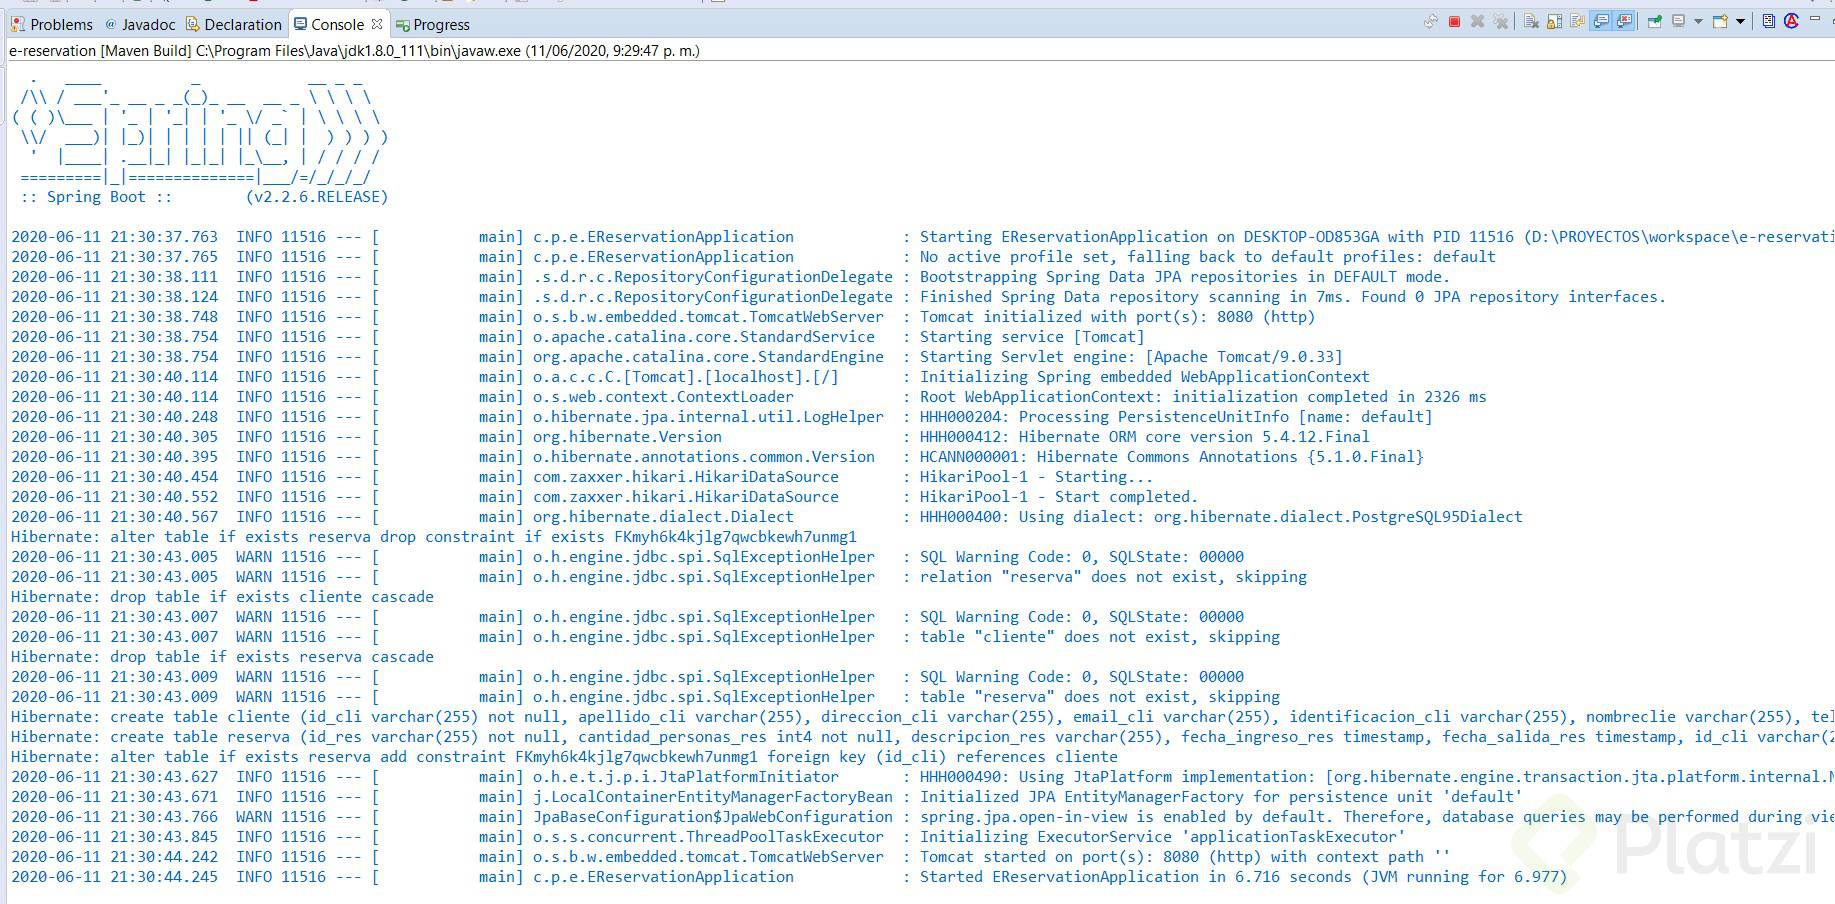Viewport: 1835px width, 904px height.
Task: Switch to the Problems tab
Action: (51, 24)
